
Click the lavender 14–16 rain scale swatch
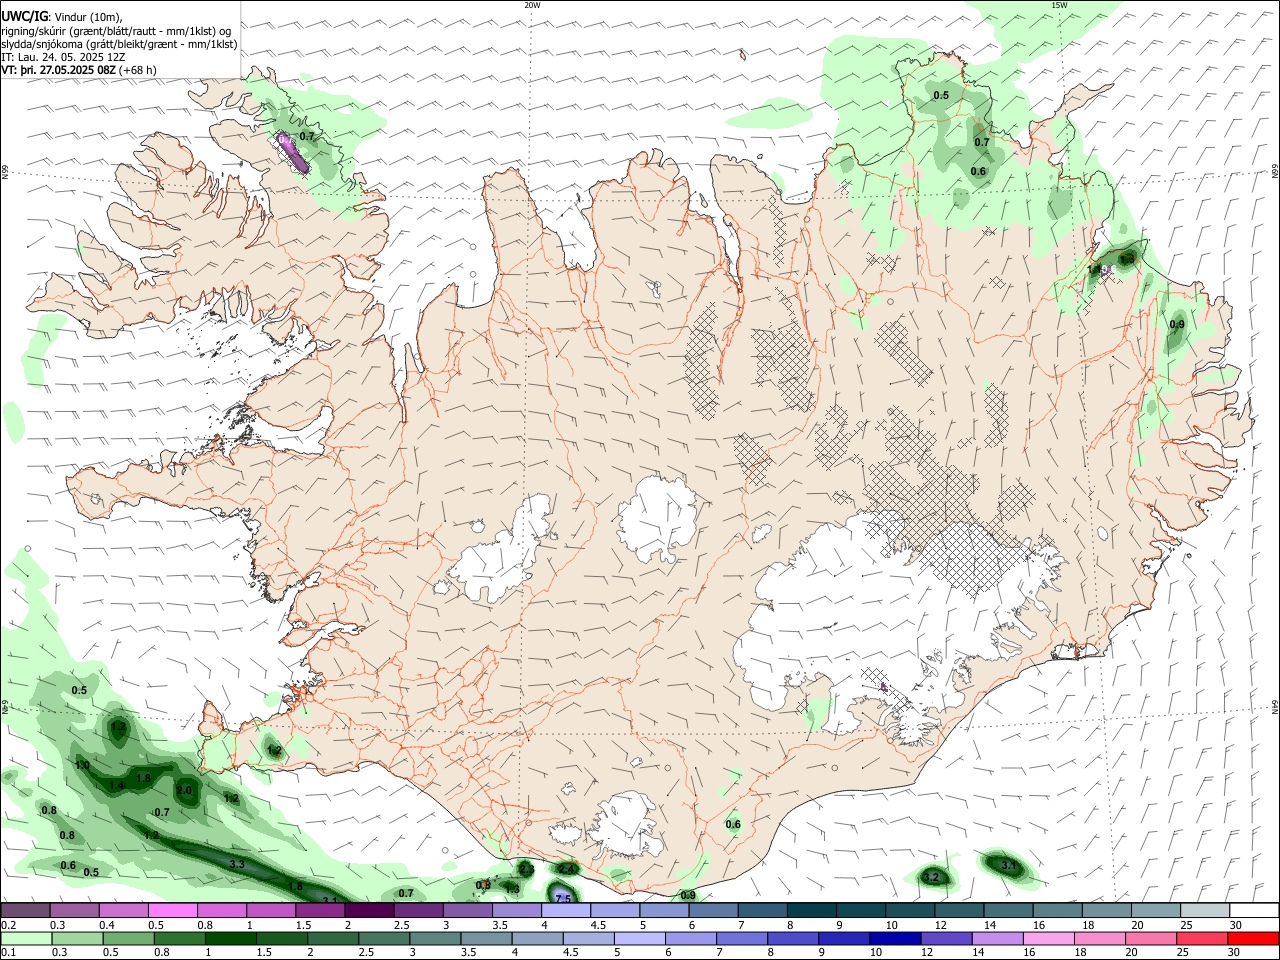click(996, 938)
